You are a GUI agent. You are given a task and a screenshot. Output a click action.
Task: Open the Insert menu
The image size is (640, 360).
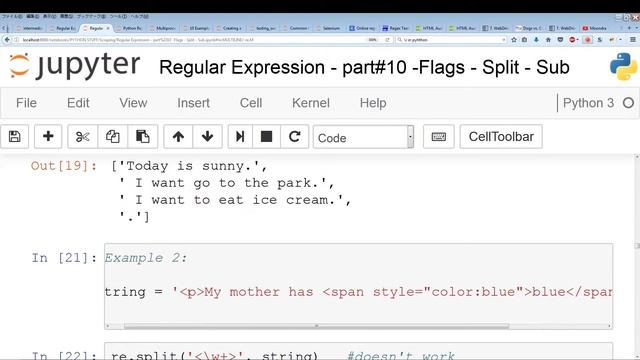tap(193, 103)
